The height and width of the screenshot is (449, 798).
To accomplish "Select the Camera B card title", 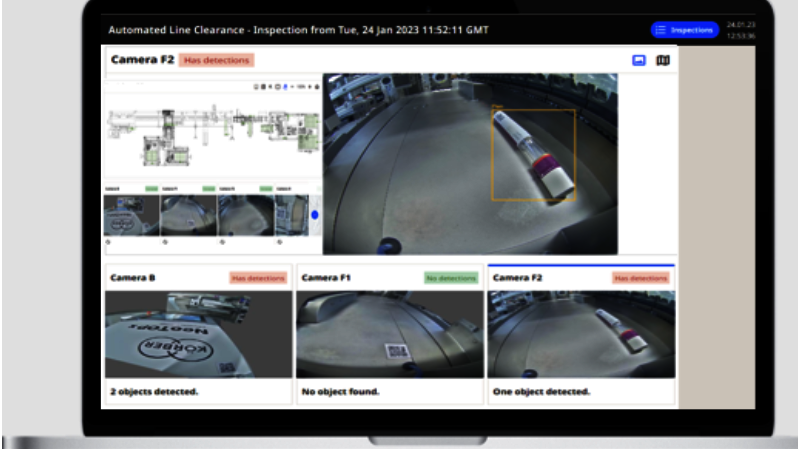I will coord(133,277).
